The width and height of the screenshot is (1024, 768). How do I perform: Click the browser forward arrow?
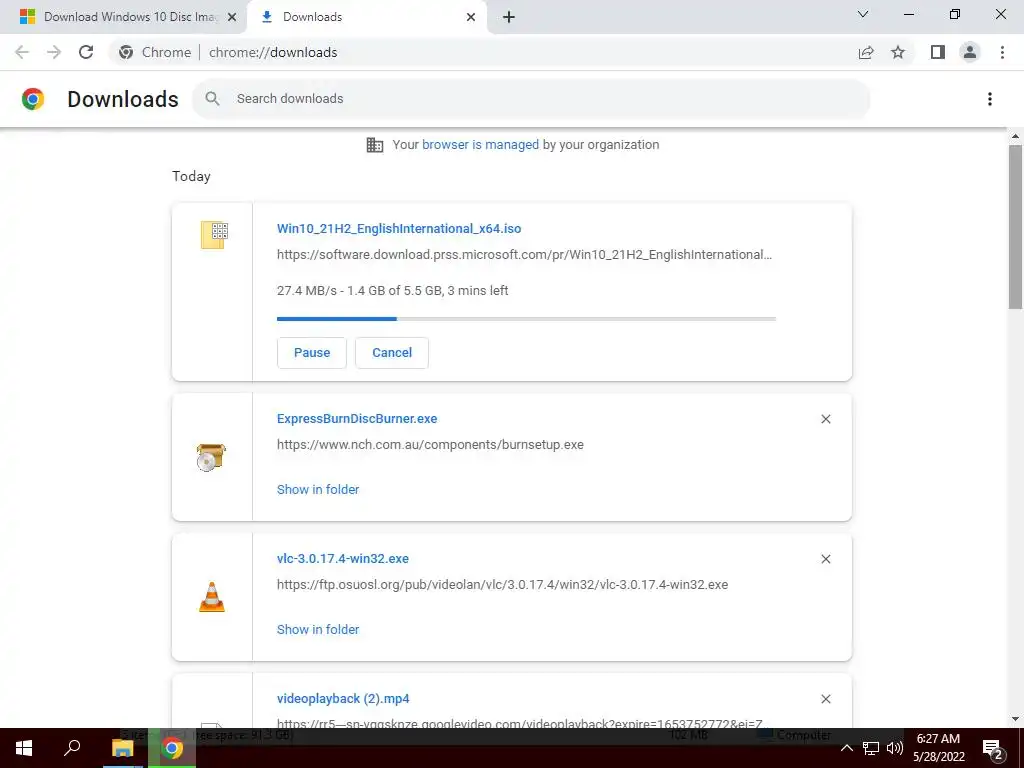pos(54,52)
